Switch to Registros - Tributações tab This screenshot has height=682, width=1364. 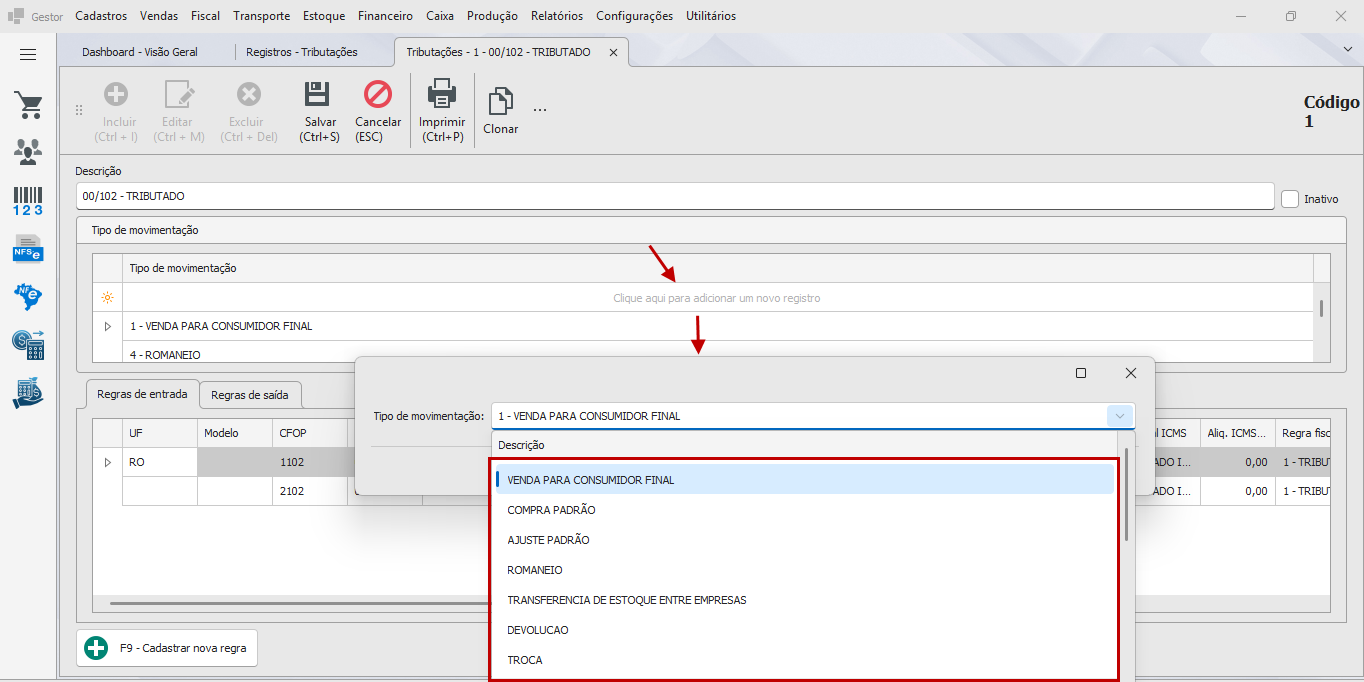pyautogui.click(x=302, y=52)
